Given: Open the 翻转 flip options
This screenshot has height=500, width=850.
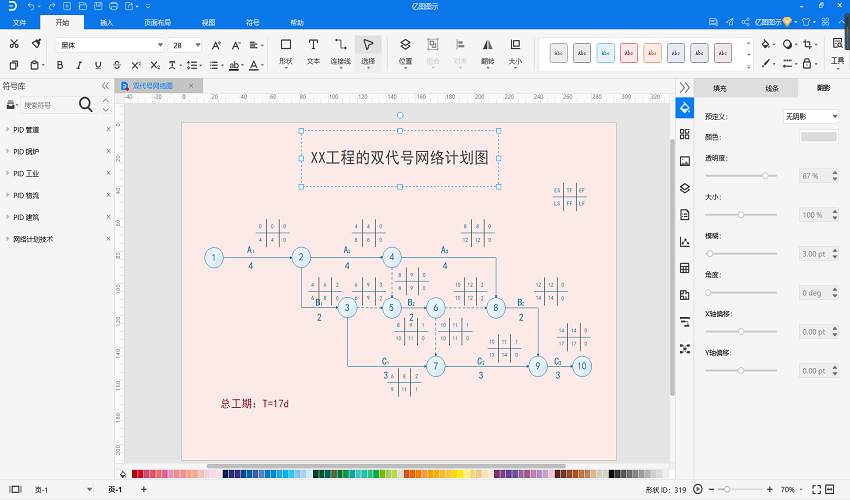Looking at the screenshot, I should tap(487, 52).
